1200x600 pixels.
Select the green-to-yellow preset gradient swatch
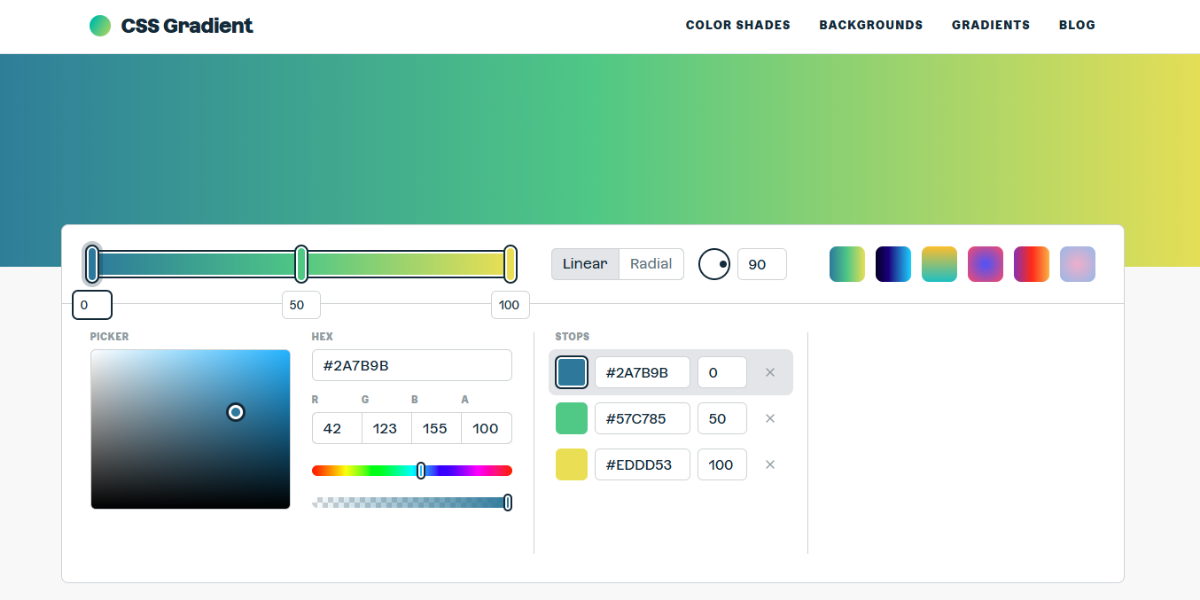(847, 263)
